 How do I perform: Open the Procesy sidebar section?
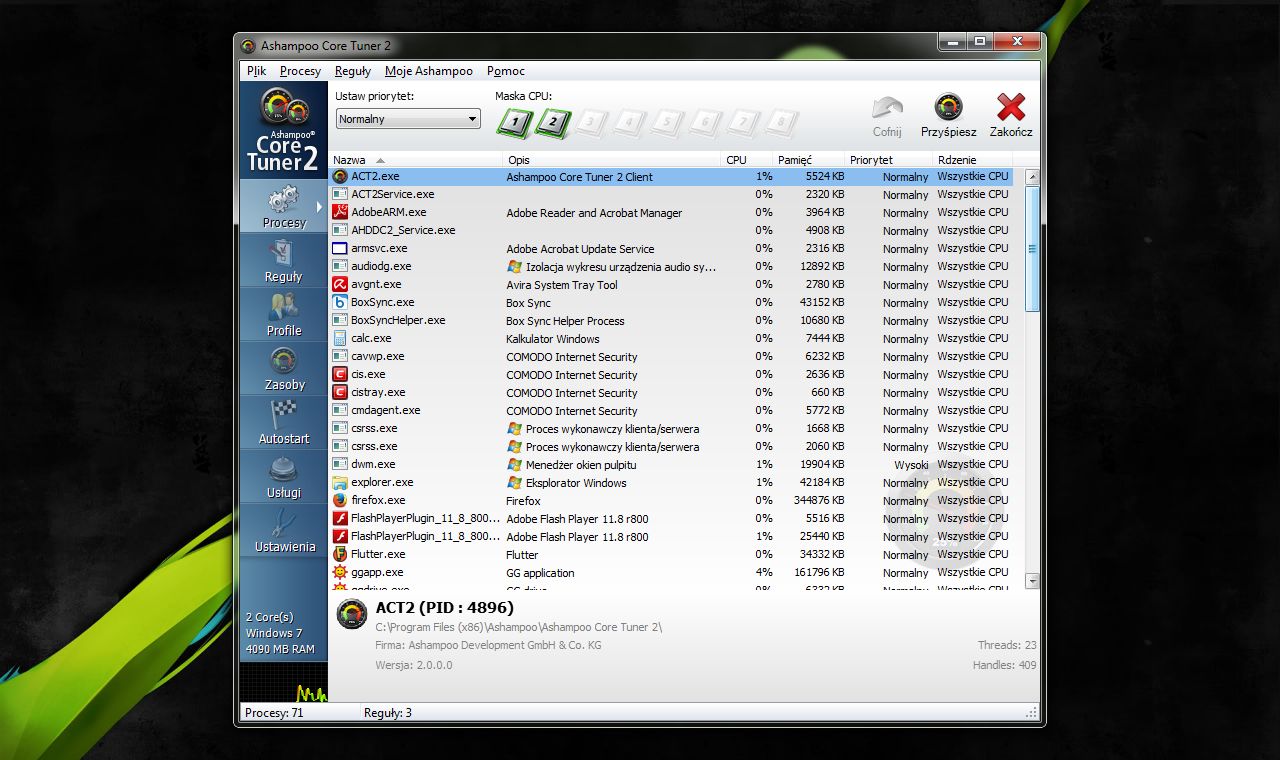284,206
